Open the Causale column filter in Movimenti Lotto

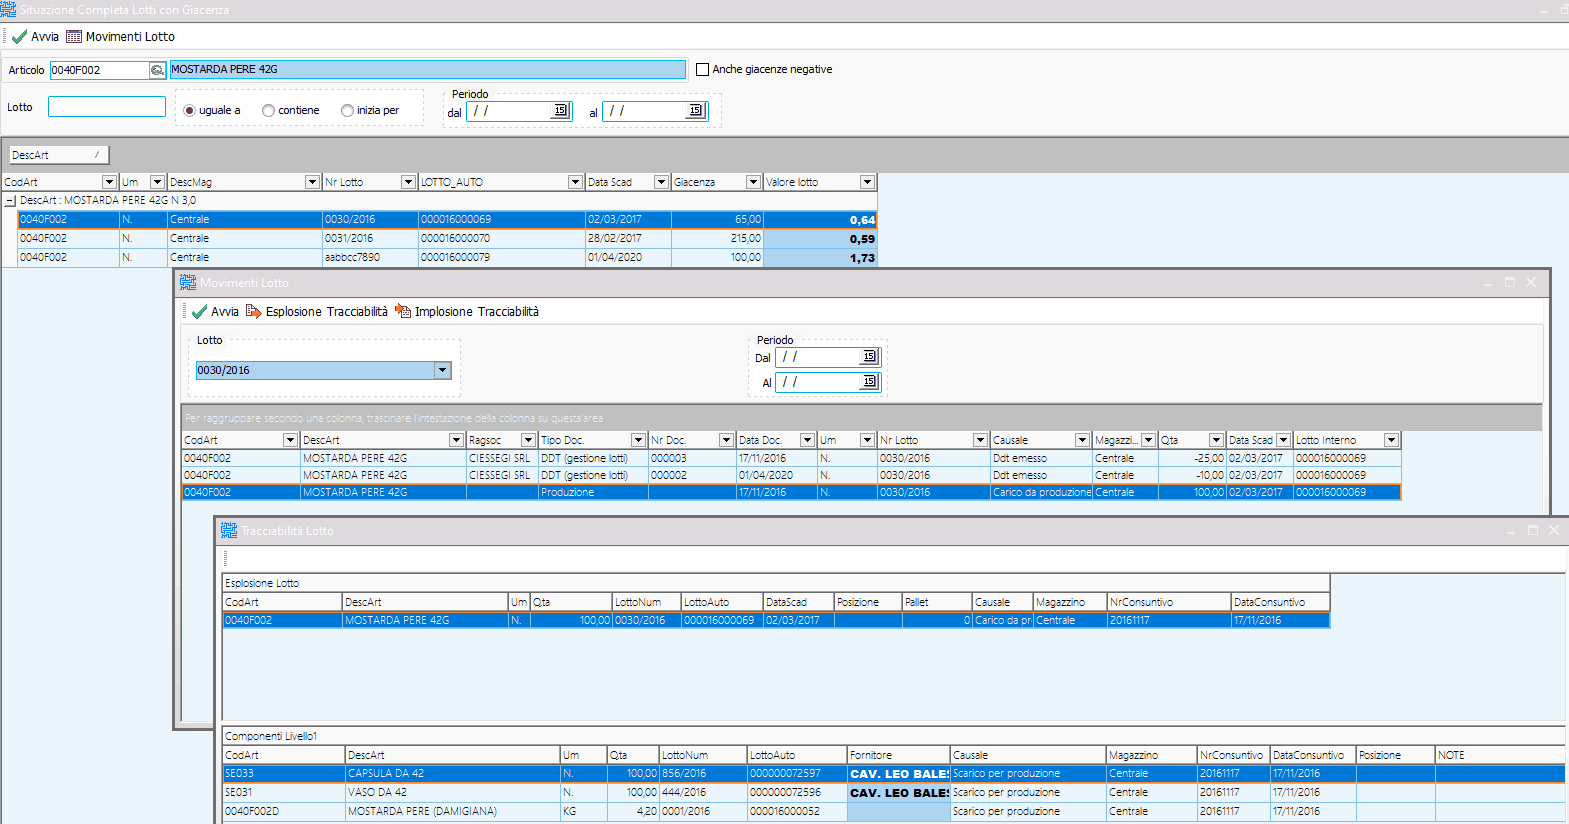(1082, 440)
